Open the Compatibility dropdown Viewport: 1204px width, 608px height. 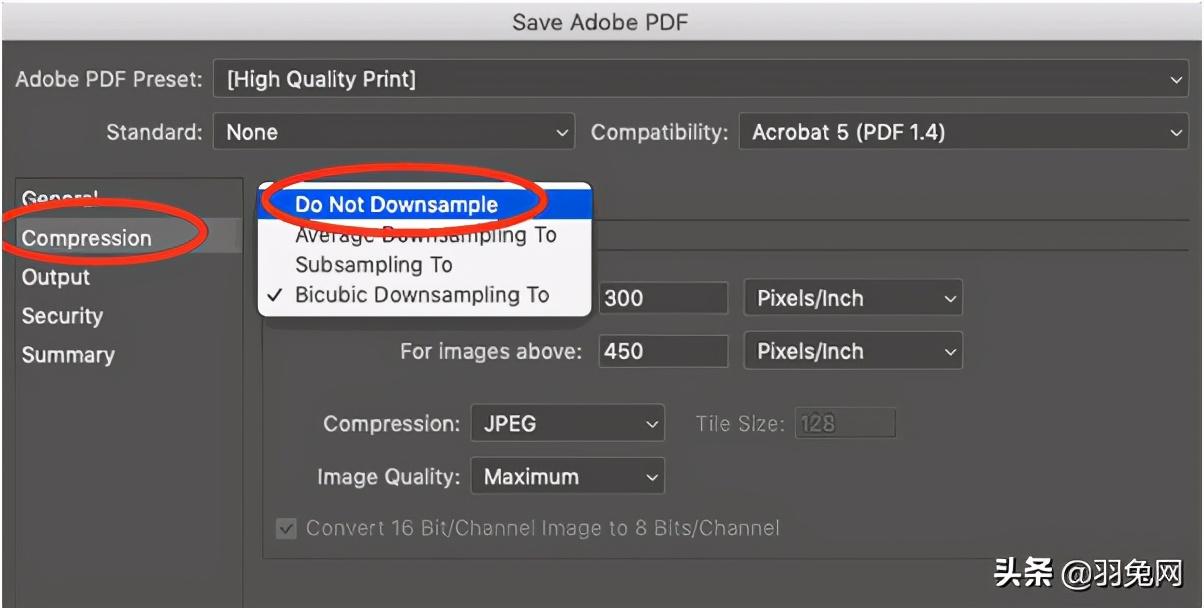[x=962, y=132]
